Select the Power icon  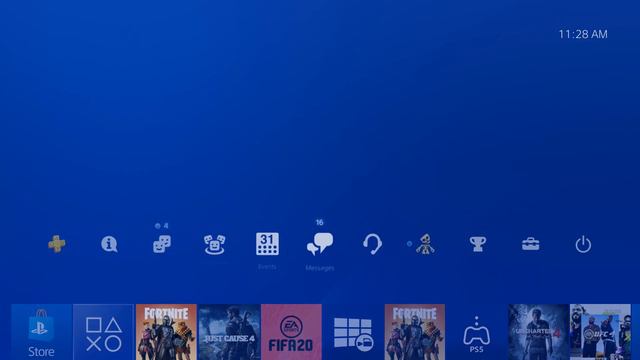(583, 244)
